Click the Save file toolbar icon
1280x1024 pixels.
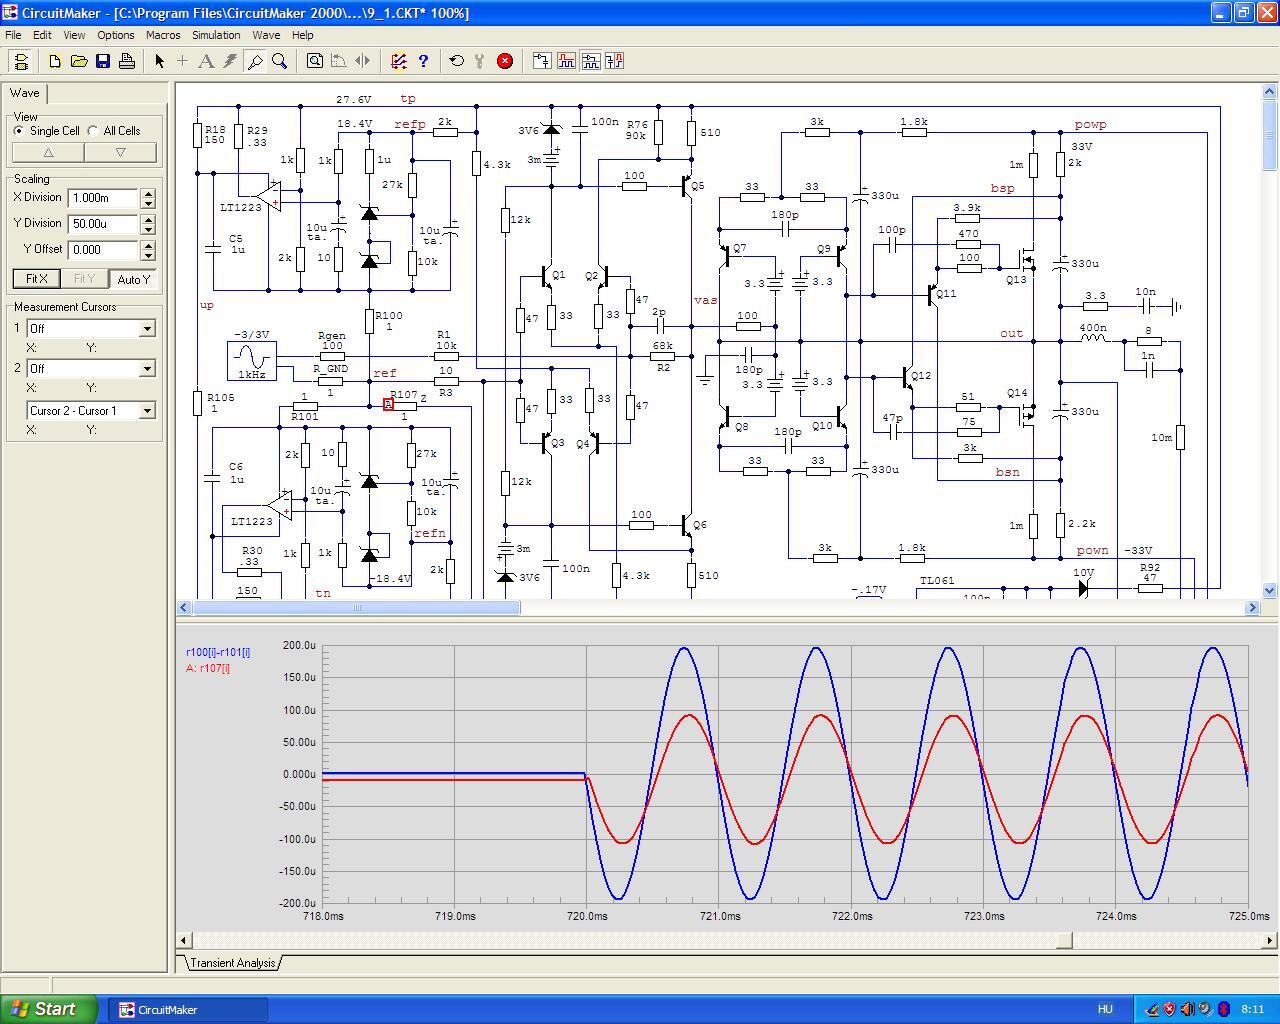point(103,61)
